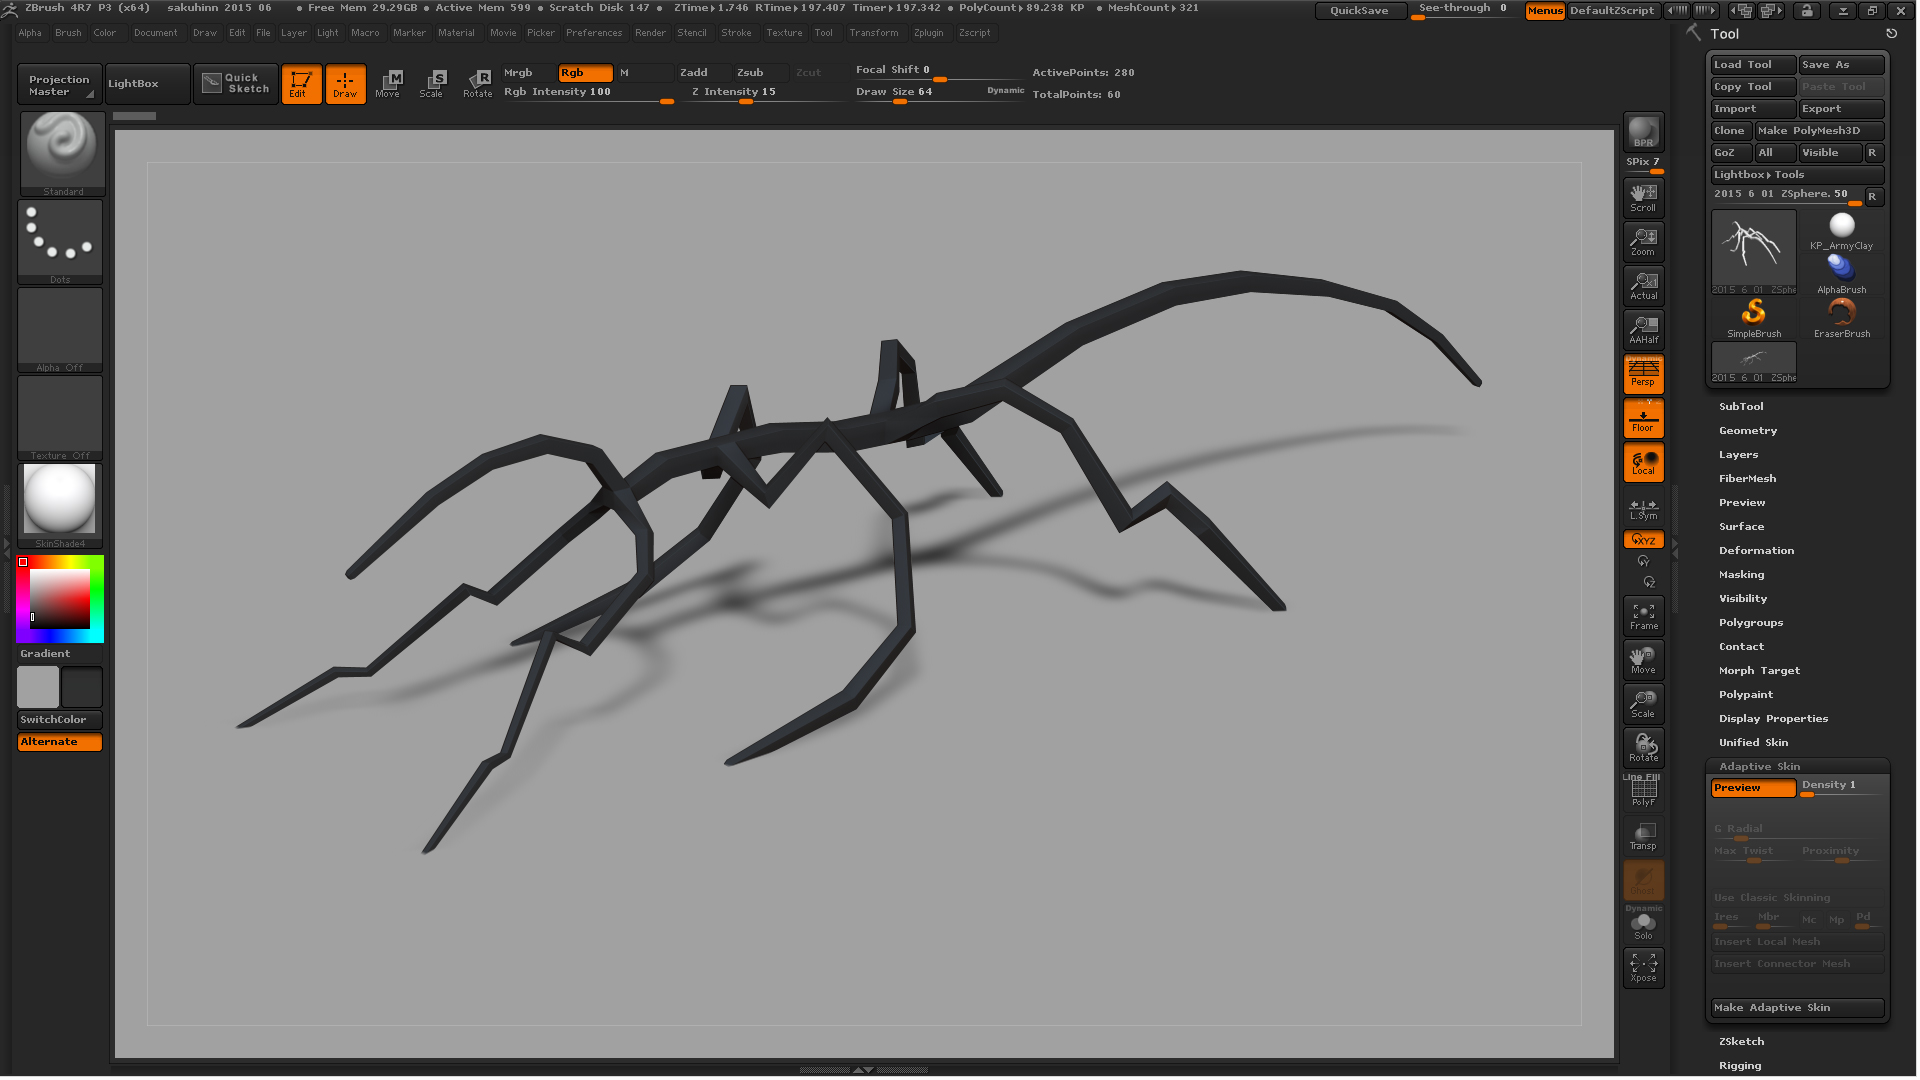Click the BPR render icon
This screenshot has height=1080, width=1920.
tap(1643, 132)
